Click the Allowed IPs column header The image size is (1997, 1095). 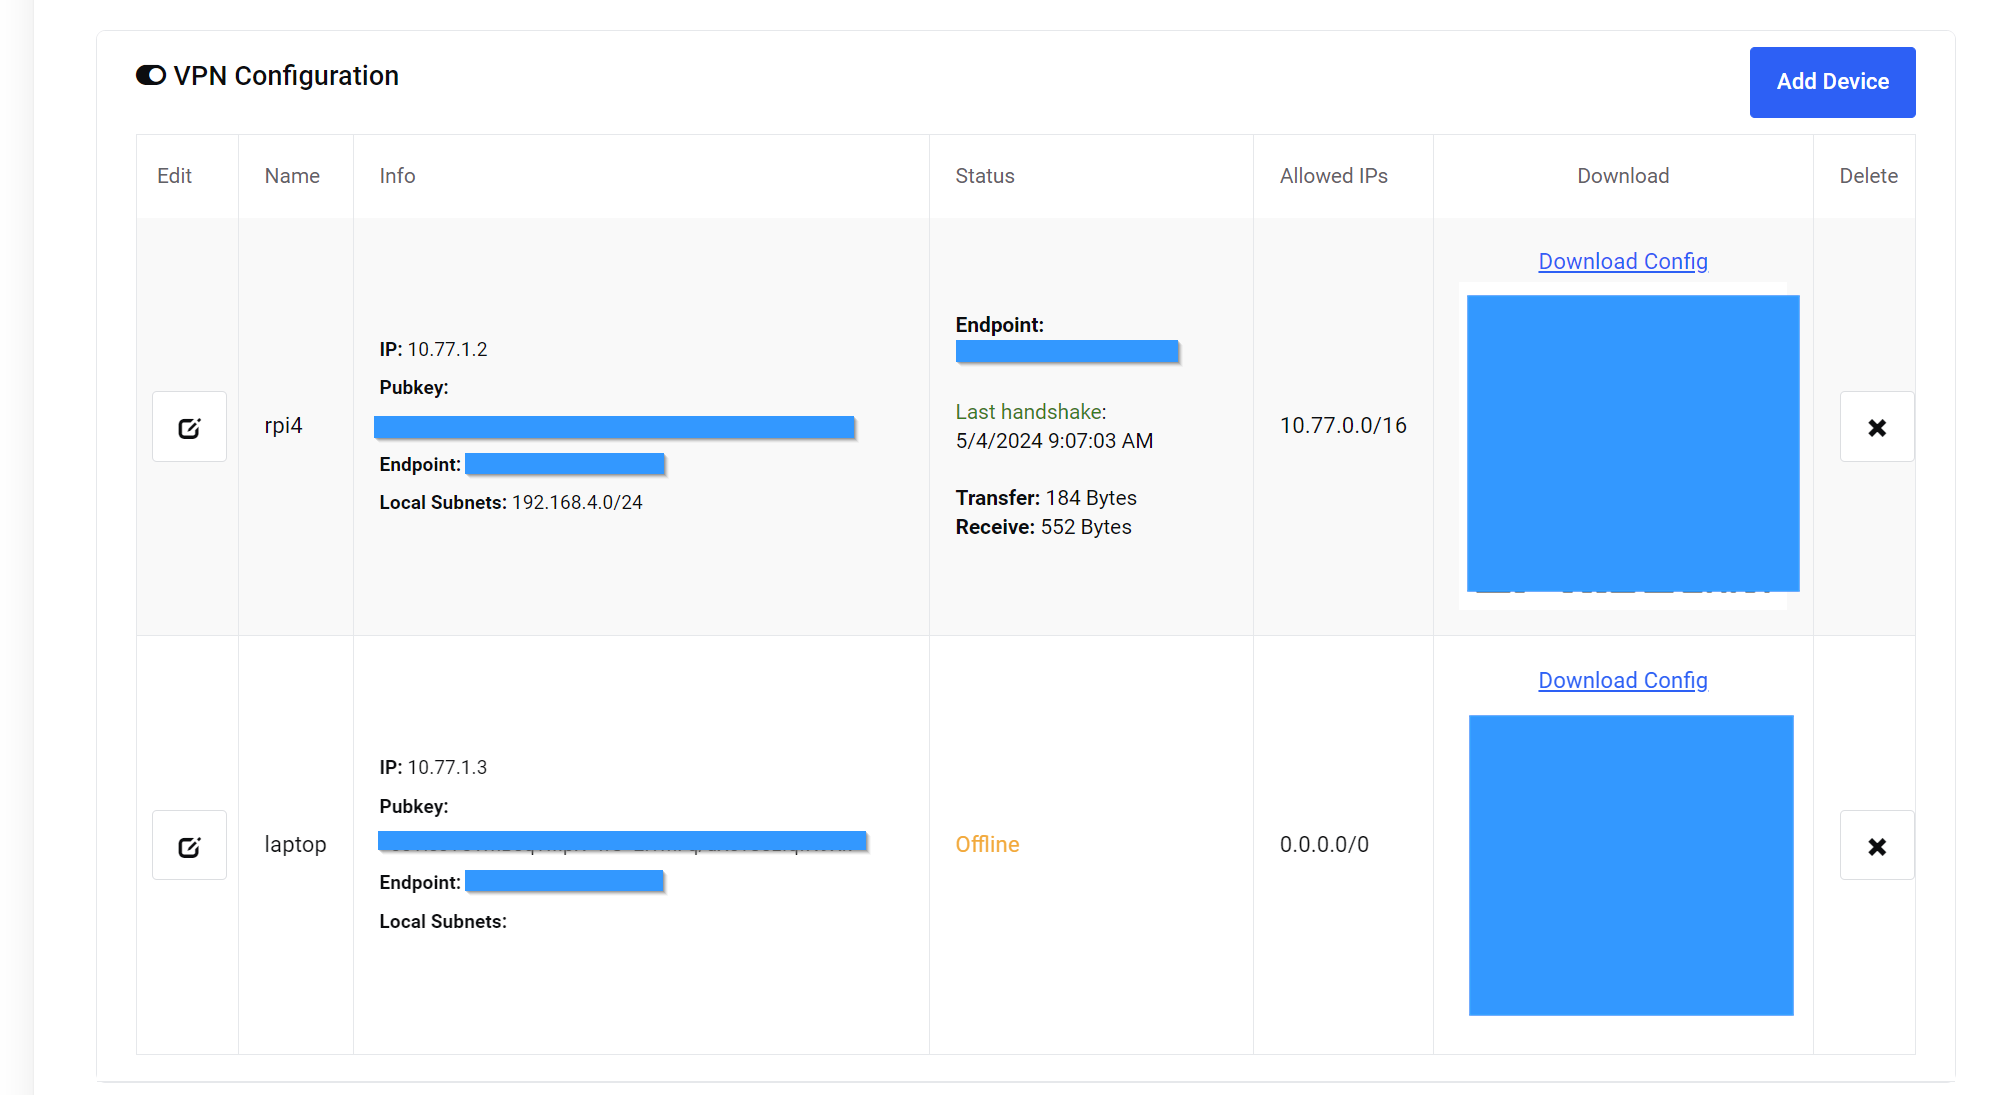pos(1333,176)
